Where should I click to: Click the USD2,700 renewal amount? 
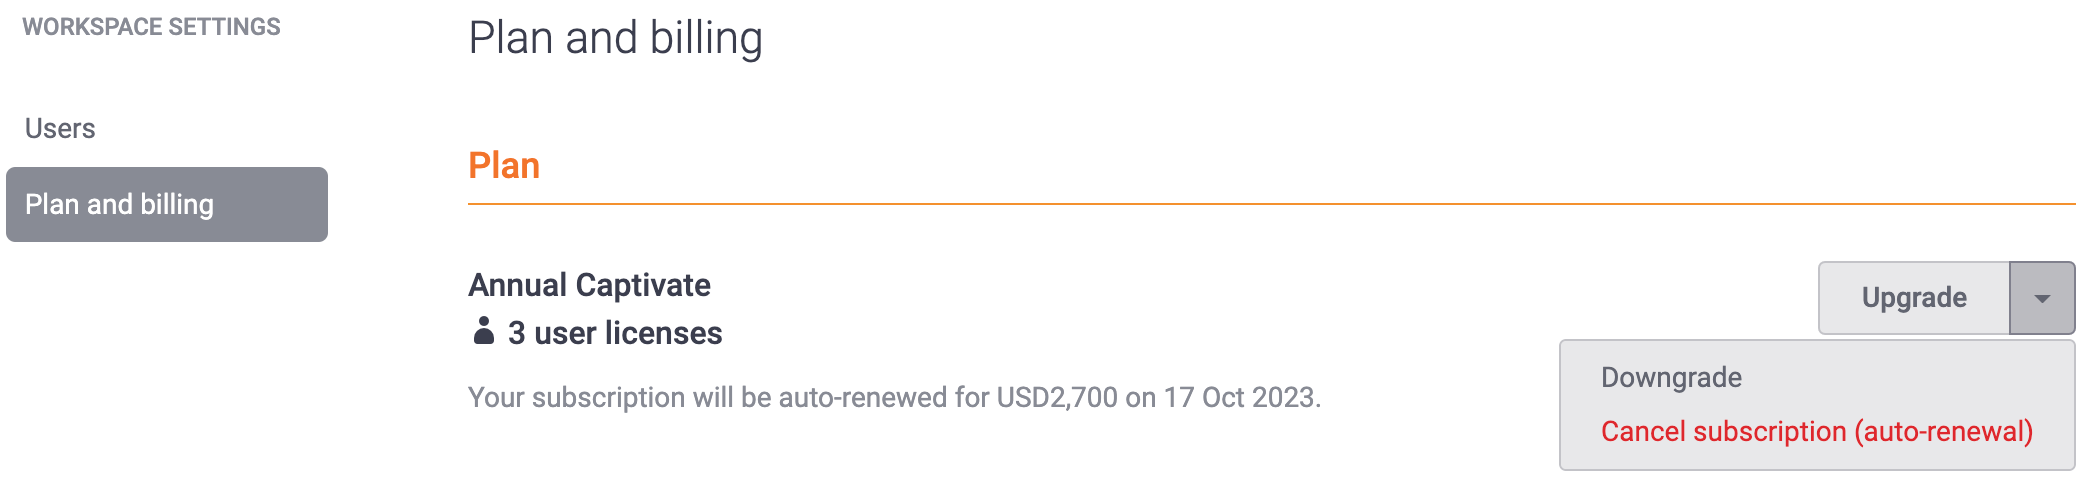click(1057, 397)
